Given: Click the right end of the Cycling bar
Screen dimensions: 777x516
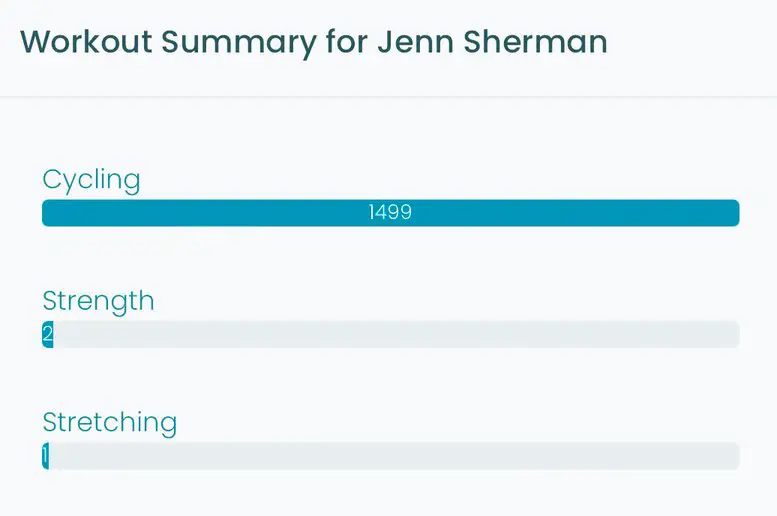Looking at the screenshot, I should (x=732, y=213).
